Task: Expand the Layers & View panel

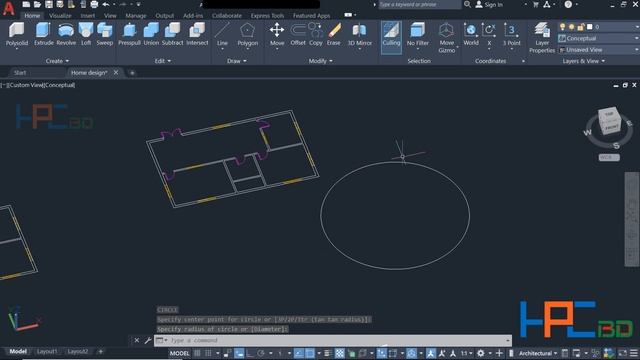Action: (x=584, y=61)
